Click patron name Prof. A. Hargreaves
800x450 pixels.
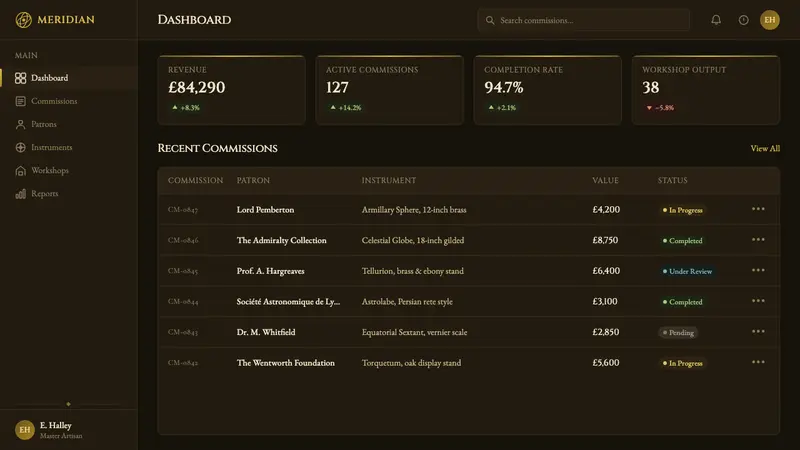tap(270, 271)
